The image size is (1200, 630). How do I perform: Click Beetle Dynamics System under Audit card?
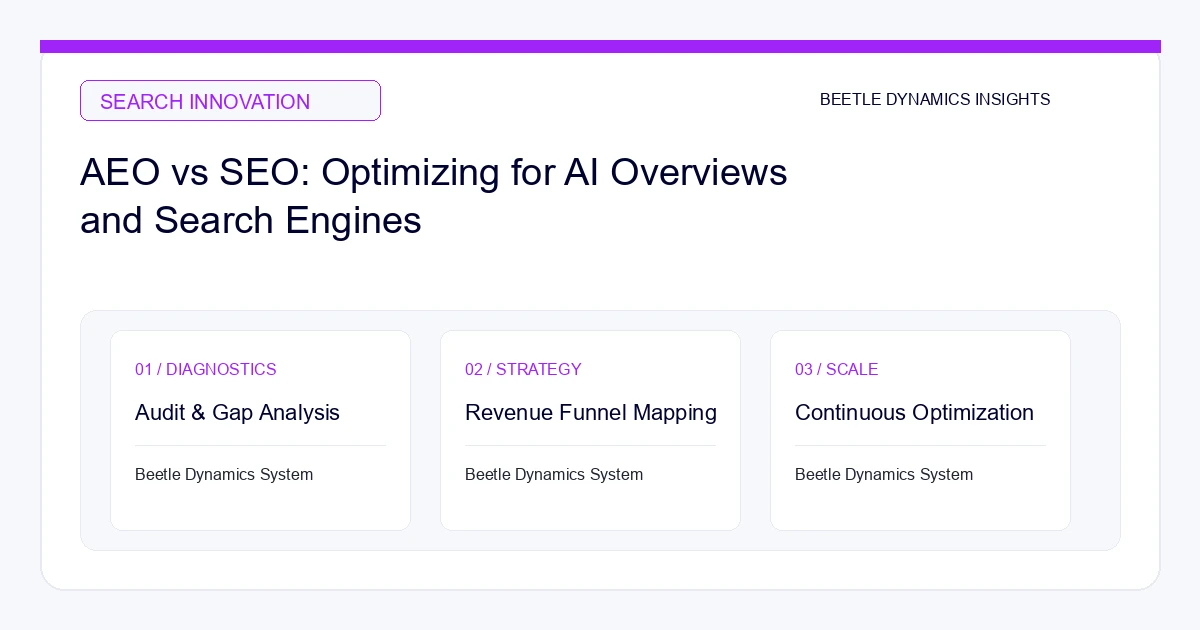(x=224, y=475)
